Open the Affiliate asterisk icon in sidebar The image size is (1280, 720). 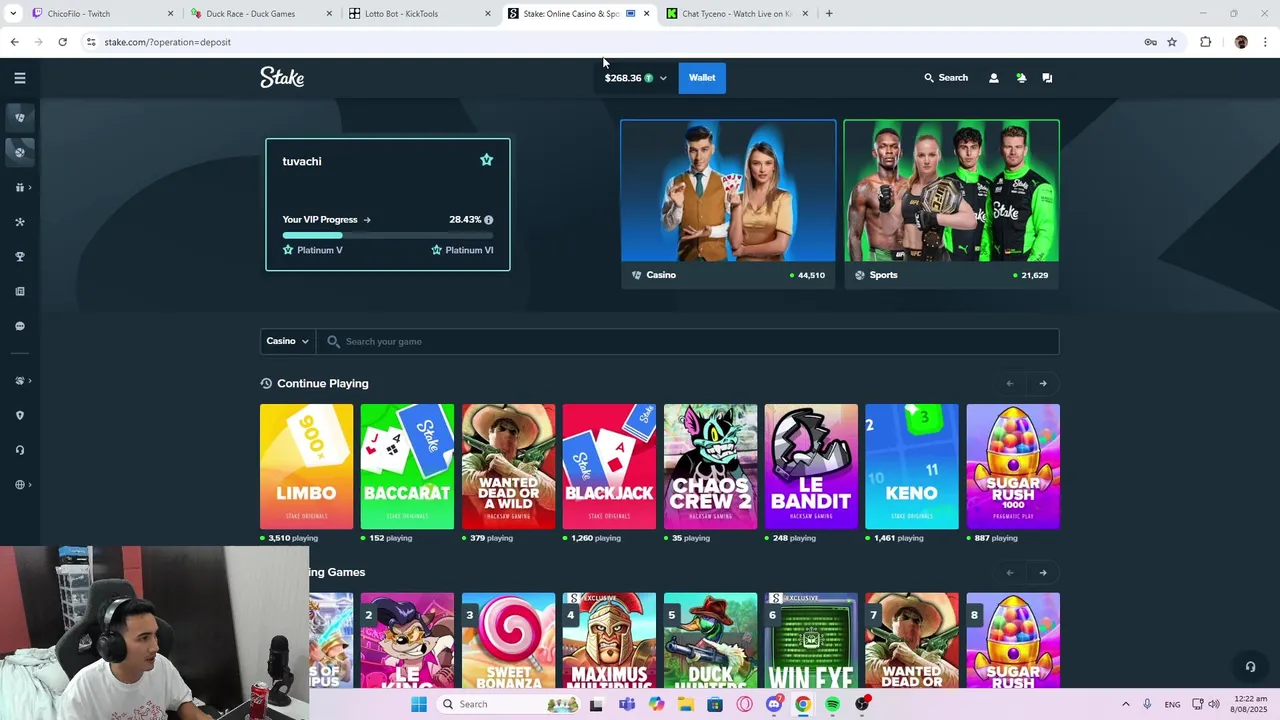(19, 222)
